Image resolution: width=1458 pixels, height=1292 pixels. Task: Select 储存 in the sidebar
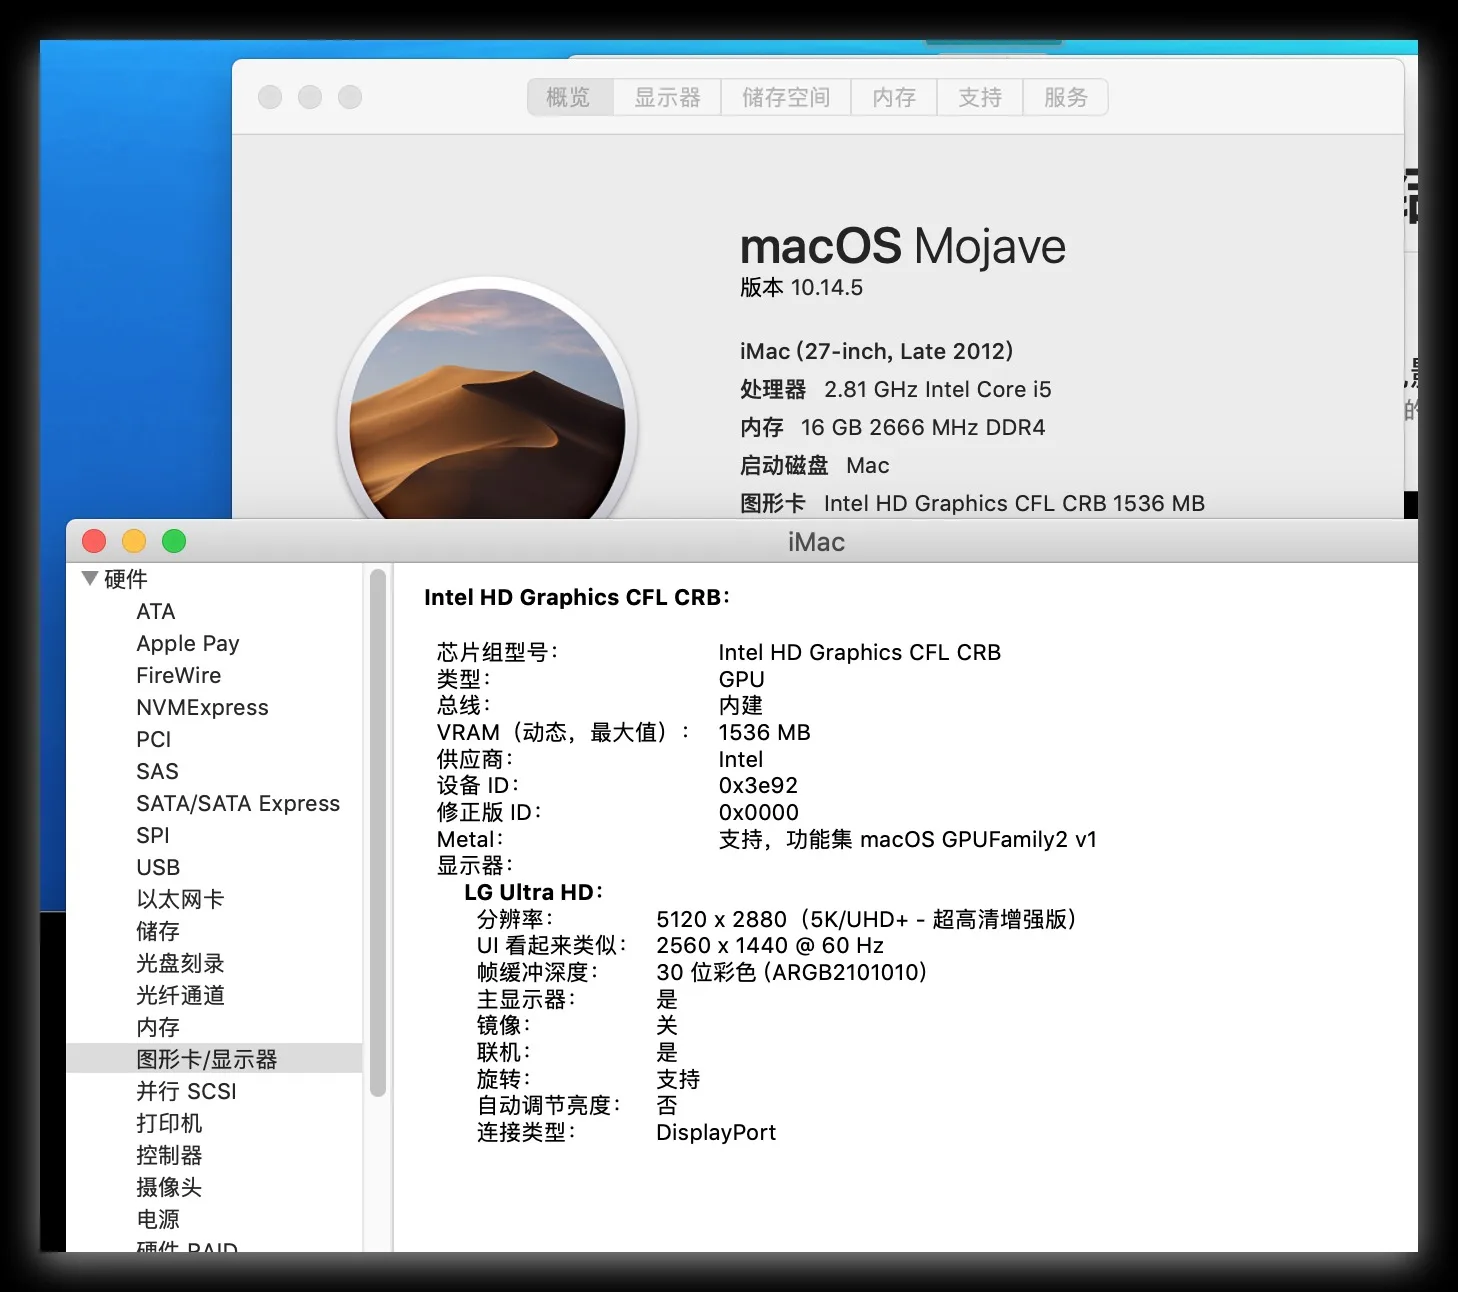pos(158,931)
